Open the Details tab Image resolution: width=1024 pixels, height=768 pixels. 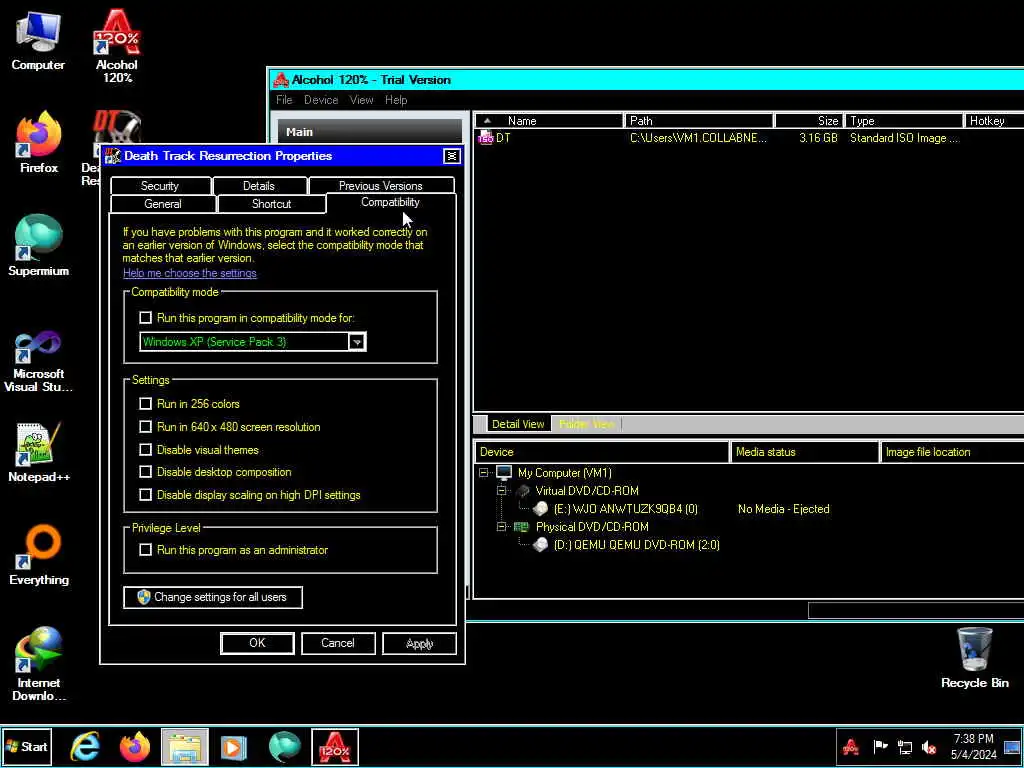(x=259, y=186)
